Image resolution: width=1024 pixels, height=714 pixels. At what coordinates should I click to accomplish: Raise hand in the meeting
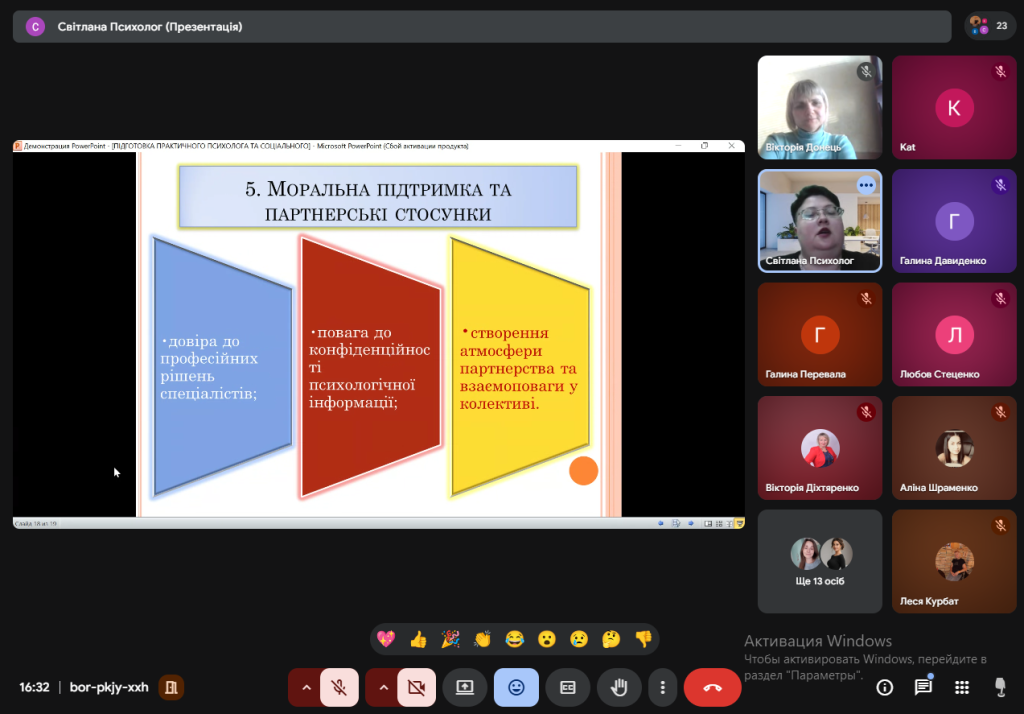[619, 687]
